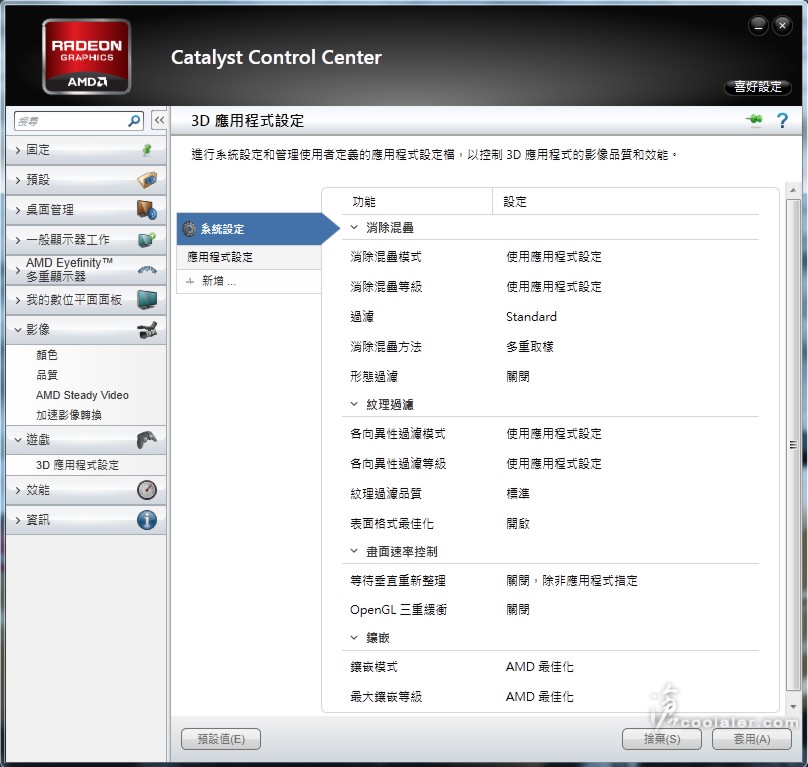The width and height of the screenshot is (808, 767).
Task: Change 各向異性過濾等級 setting value
Action: [x=553, y=463]
